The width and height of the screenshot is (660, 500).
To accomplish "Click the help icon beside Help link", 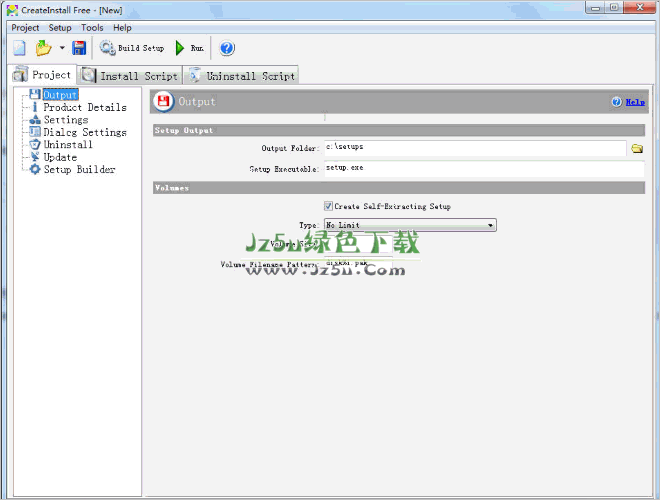I will (617, 102).
